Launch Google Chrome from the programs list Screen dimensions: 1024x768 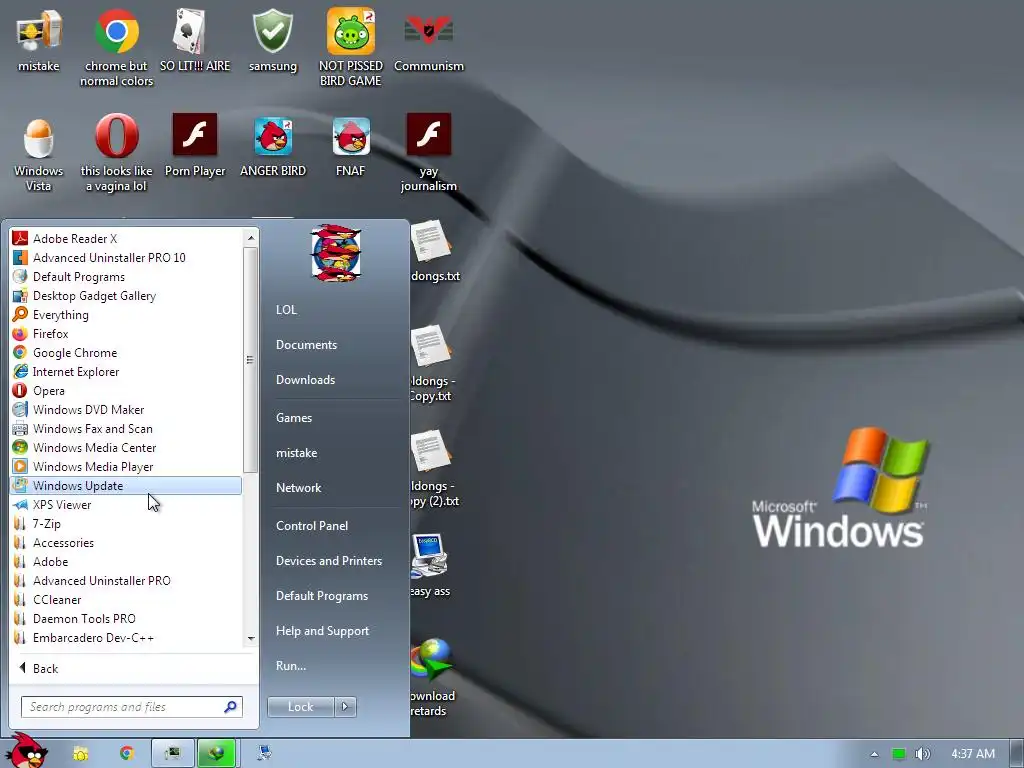pyautogui.click(x=126, y=352)
